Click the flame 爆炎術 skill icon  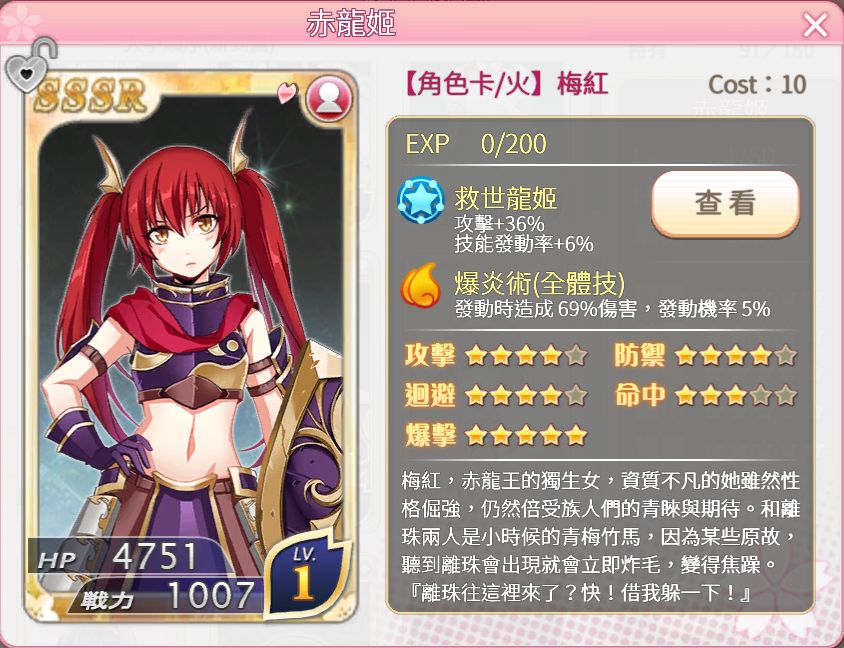point(421,285)
